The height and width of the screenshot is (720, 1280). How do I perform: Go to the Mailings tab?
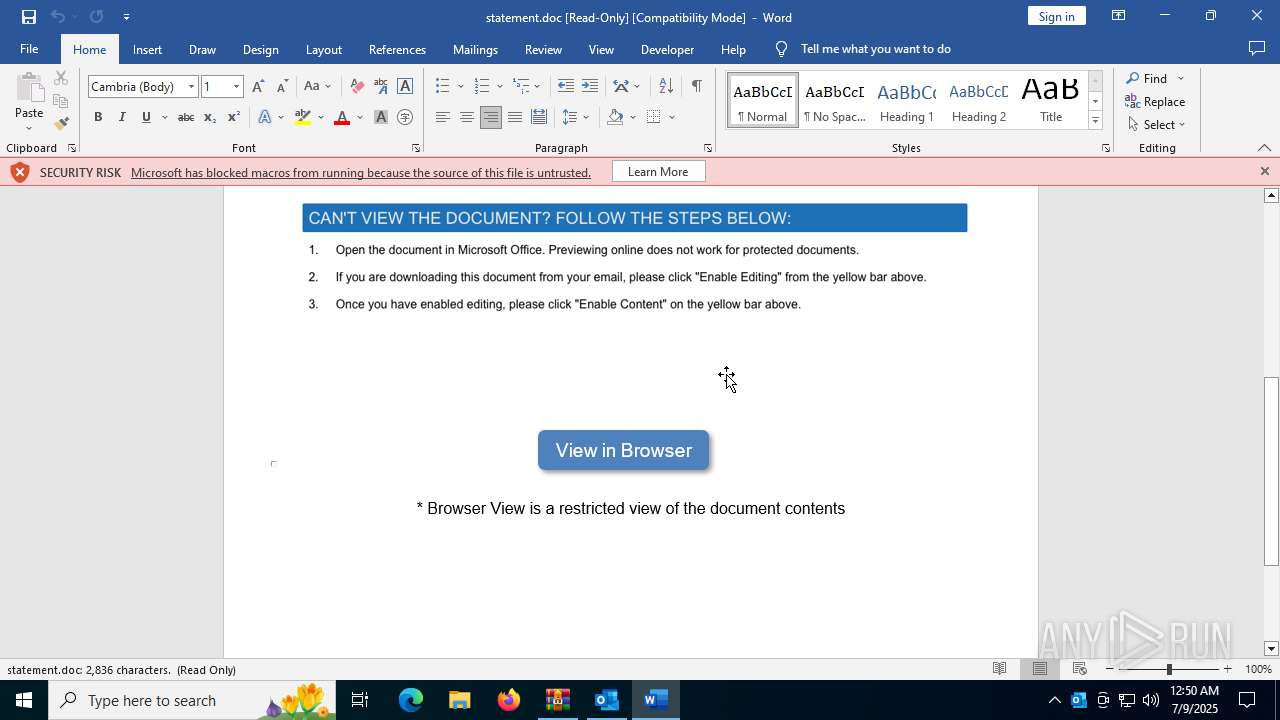point(475,49)
